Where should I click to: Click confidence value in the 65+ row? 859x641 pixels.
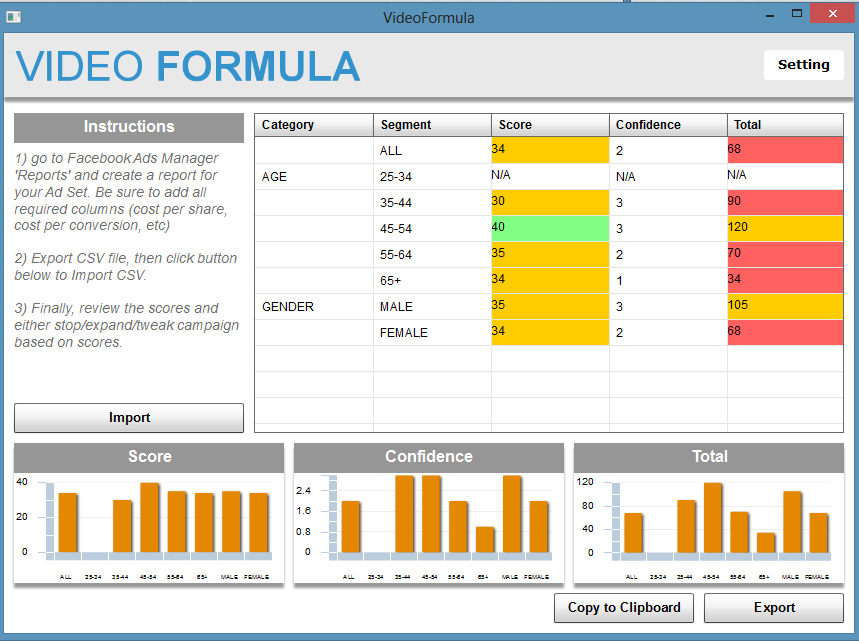coord(668,281)
